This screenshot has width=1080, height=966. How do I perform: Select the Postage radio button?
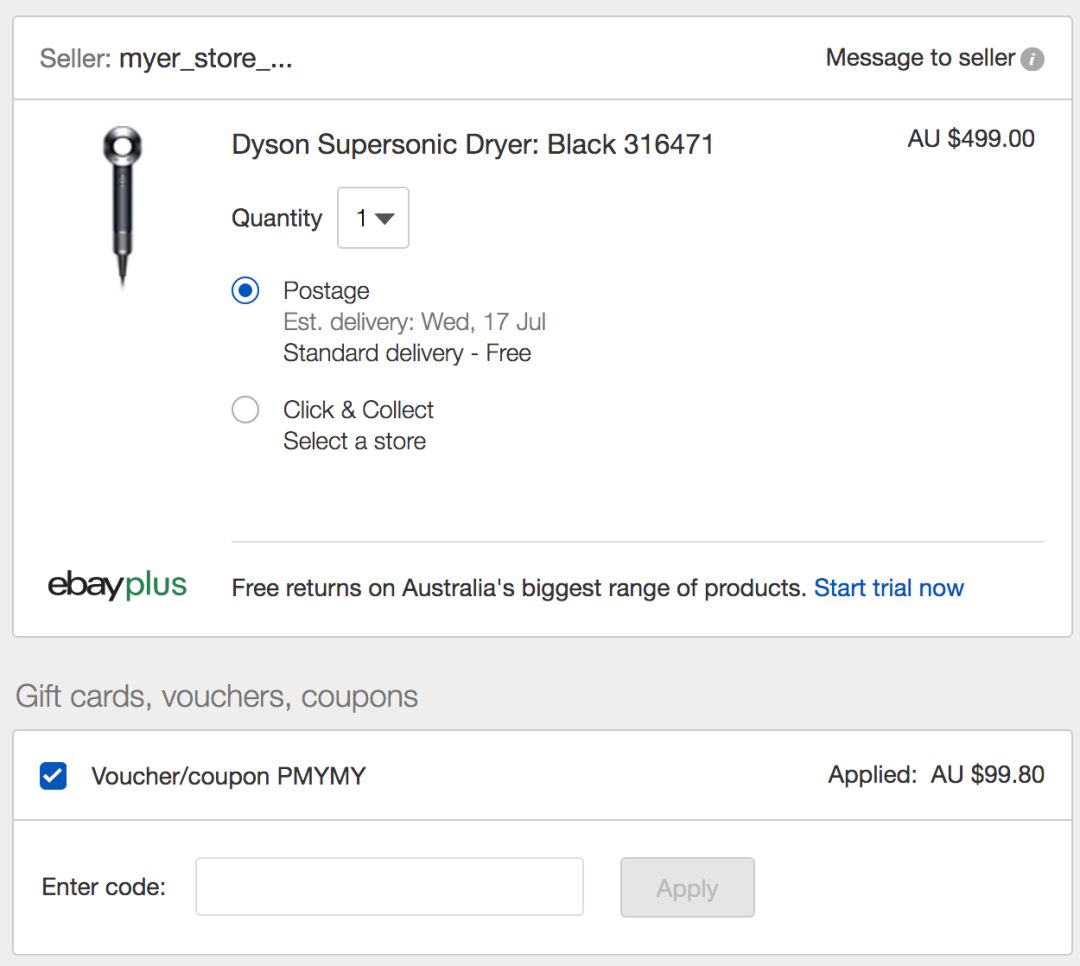[245, 291]
